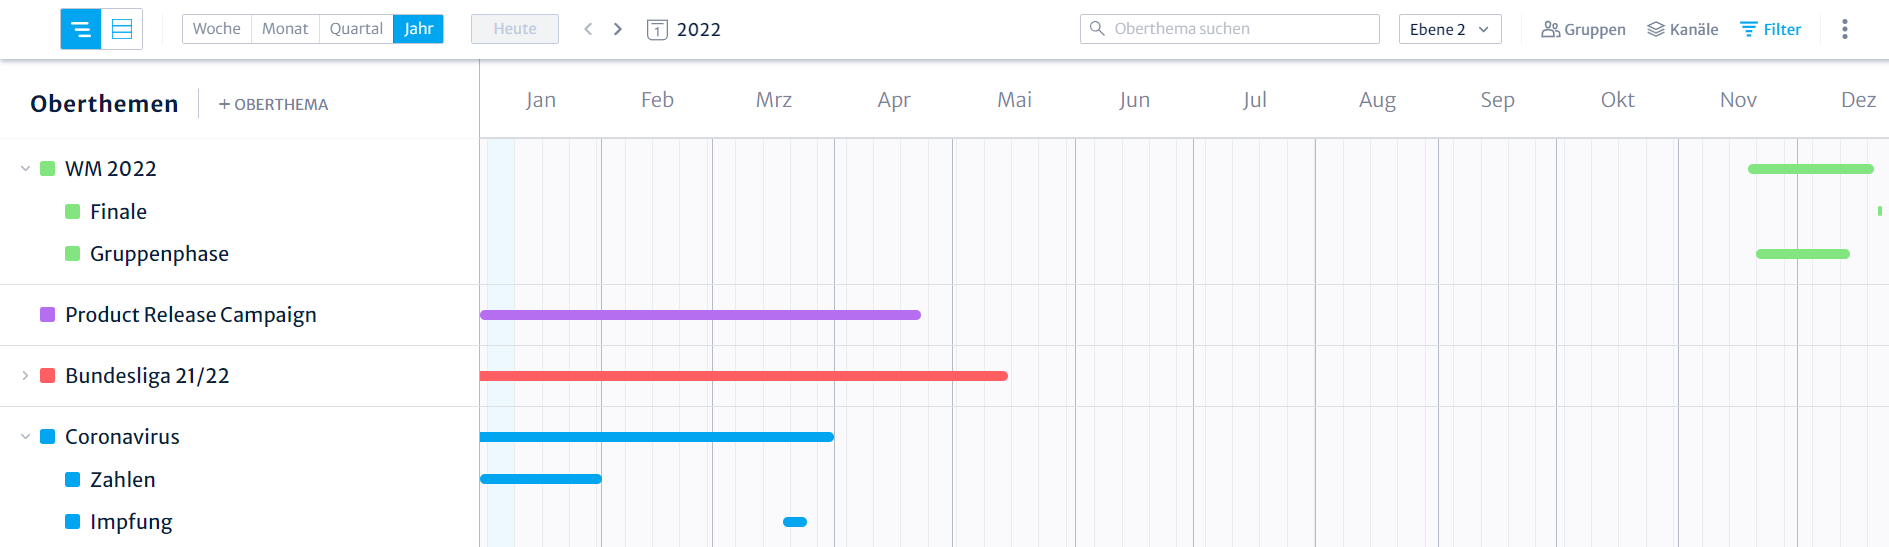Open the three-dot more options menu
The height and width of the screenshot is (547, 1889).
[1845, 29]
